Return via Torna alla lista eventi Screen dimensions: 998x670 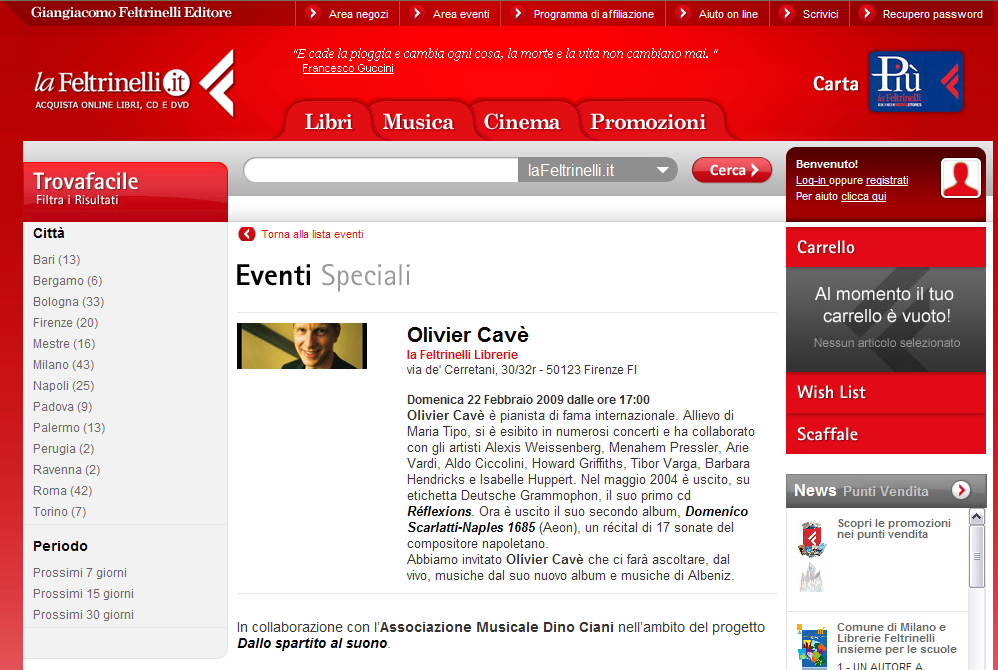pos(313,234)
